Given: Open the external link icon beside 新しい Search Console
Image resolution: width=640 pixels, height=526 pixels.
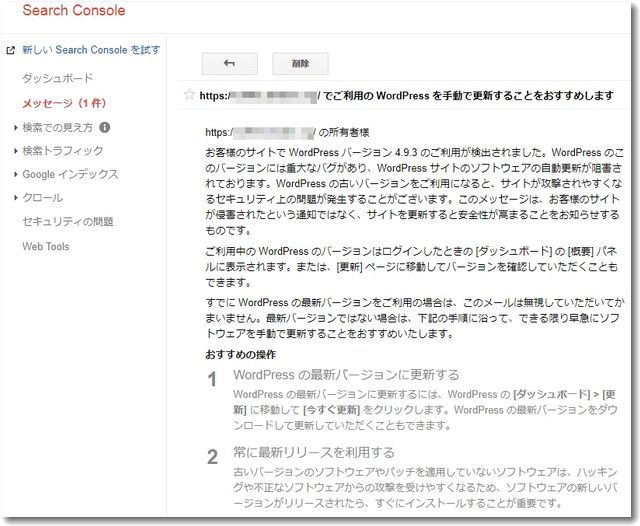Looking at the screenshot, I should pyautogui.click(x=11, y=51).
